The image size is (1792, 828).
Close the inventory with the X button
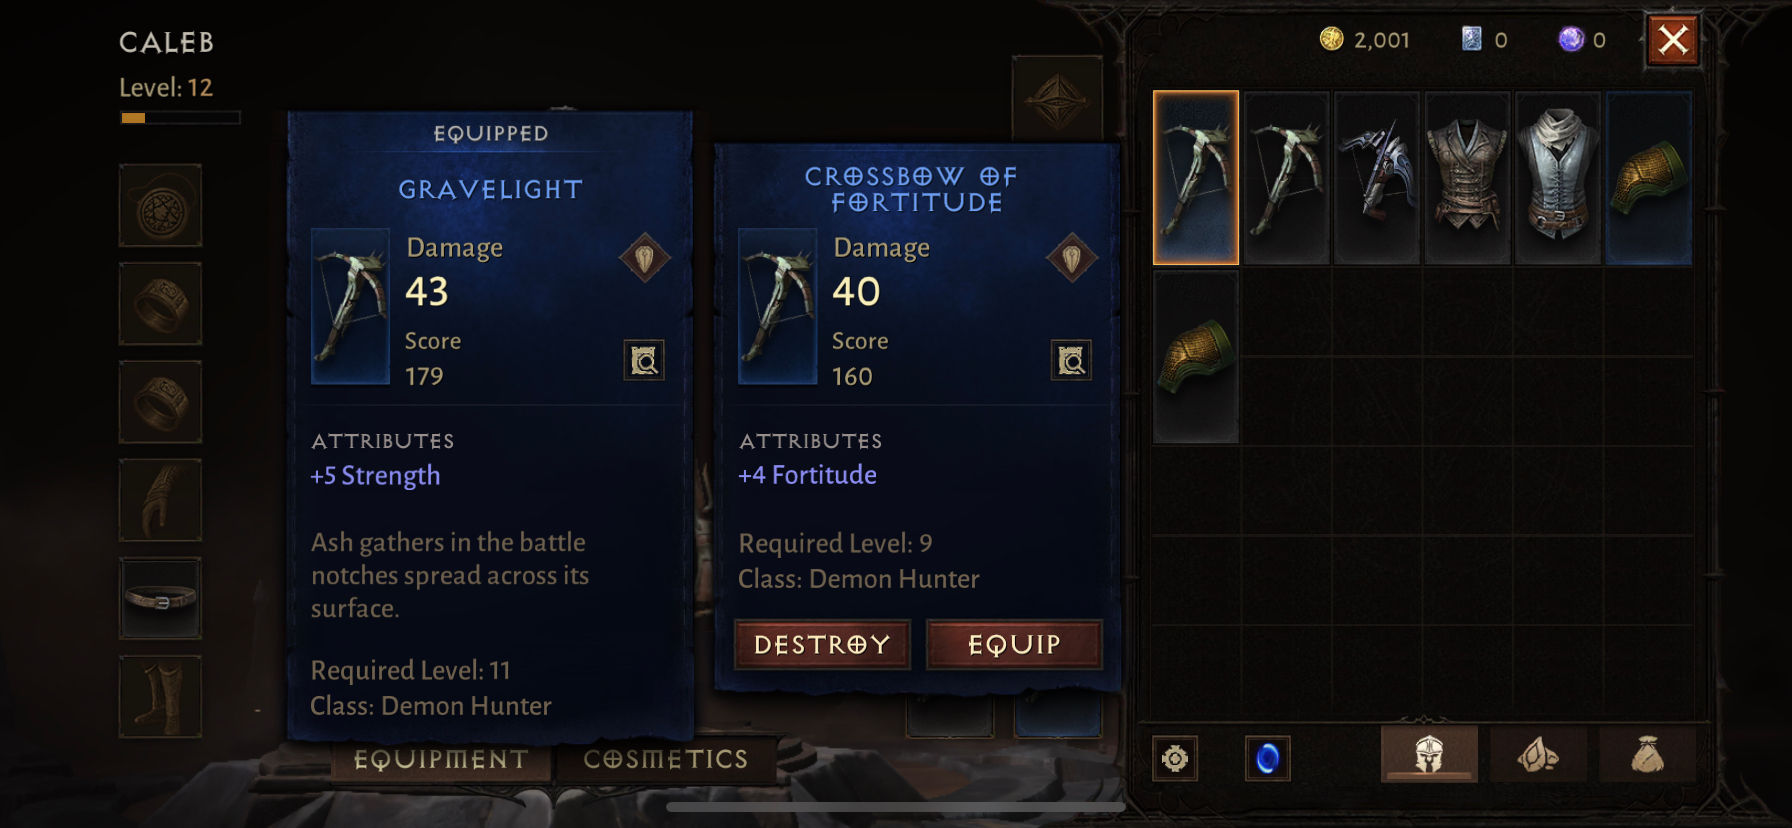tap(1673, 41)
